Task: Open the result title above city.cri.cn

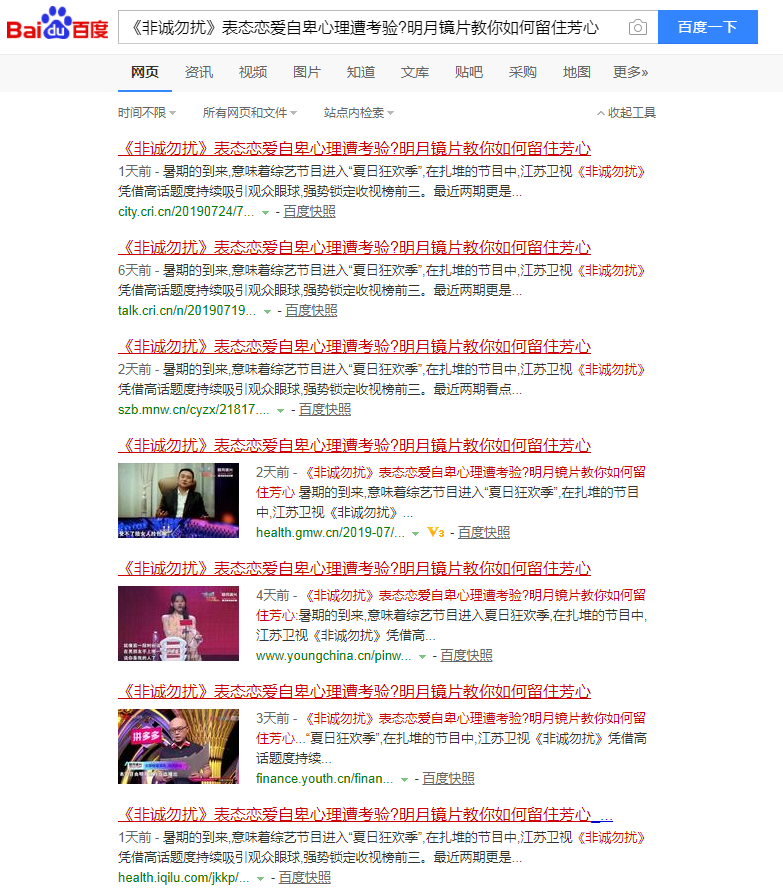Action: coord(355,148)
